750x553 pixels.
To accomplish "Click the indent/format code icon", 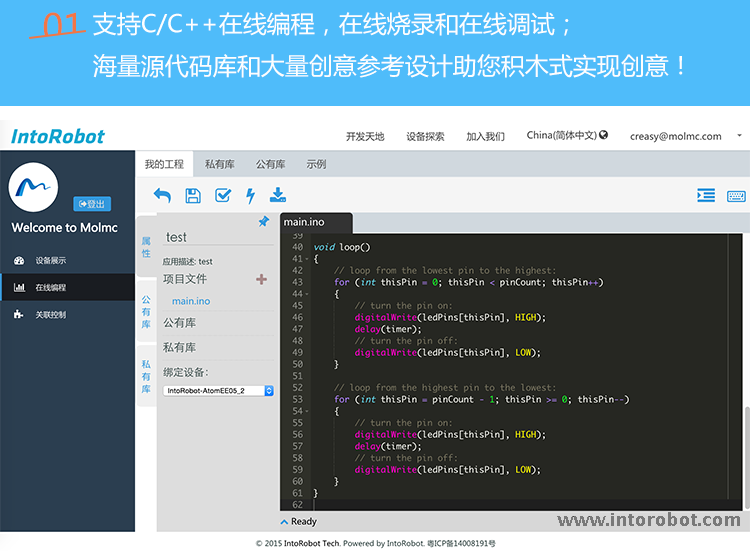I will pyautogui.click(x=706, y=195).
